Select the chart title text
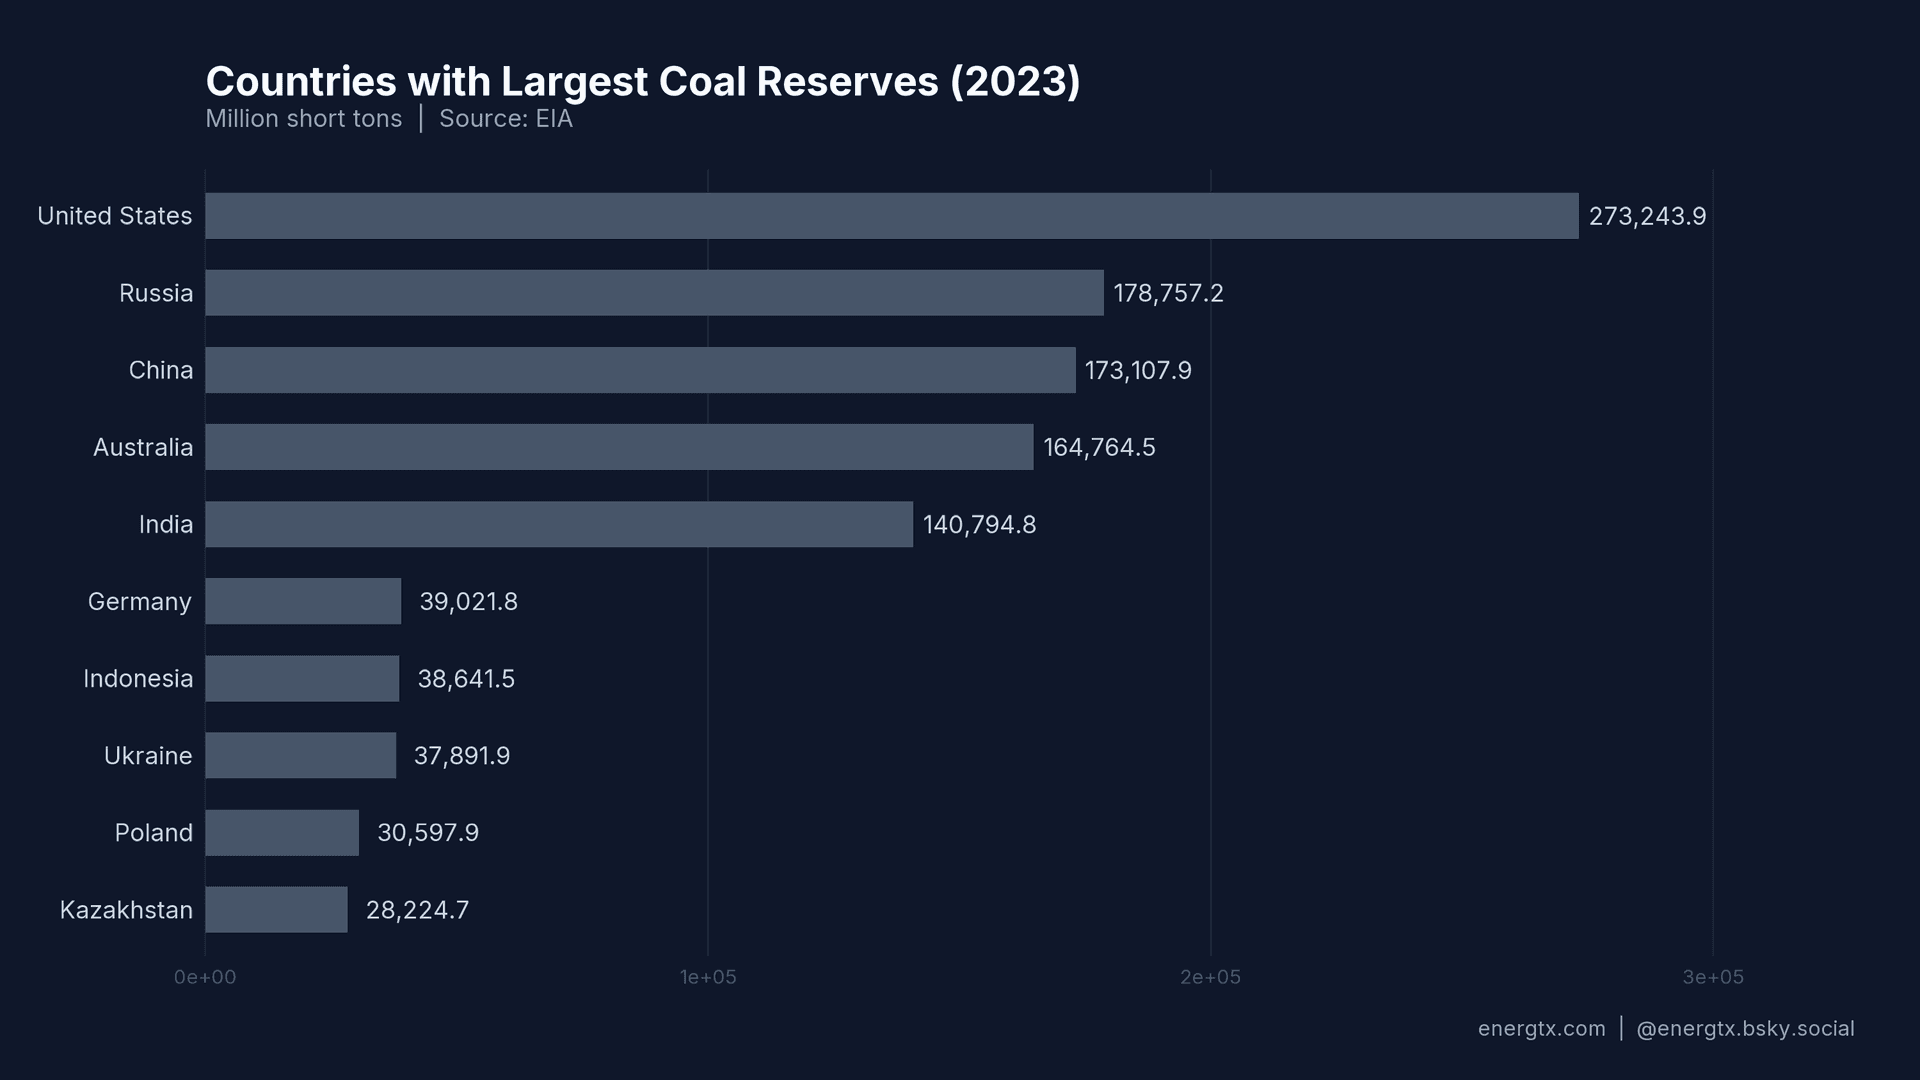This screenshot has height=1080, width=1920. (643, 82)
